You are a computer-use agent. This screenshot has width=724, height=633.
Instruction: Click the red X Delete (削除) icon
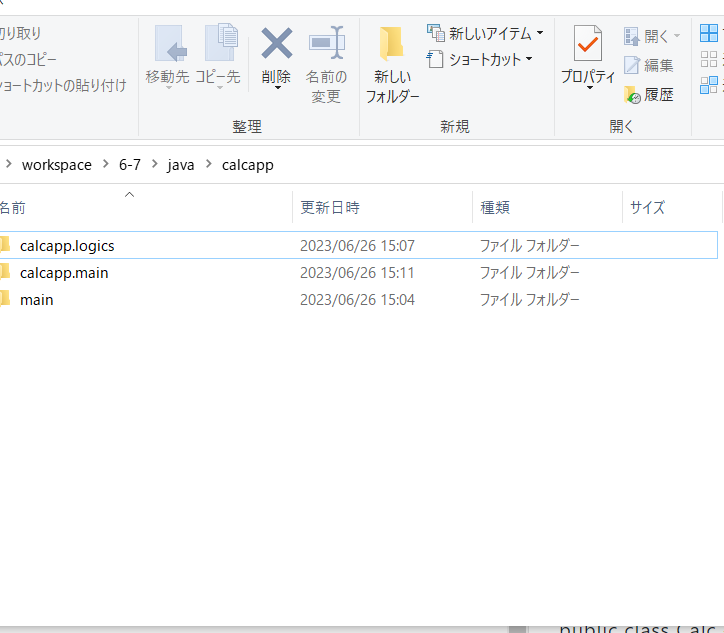point(276,45)
